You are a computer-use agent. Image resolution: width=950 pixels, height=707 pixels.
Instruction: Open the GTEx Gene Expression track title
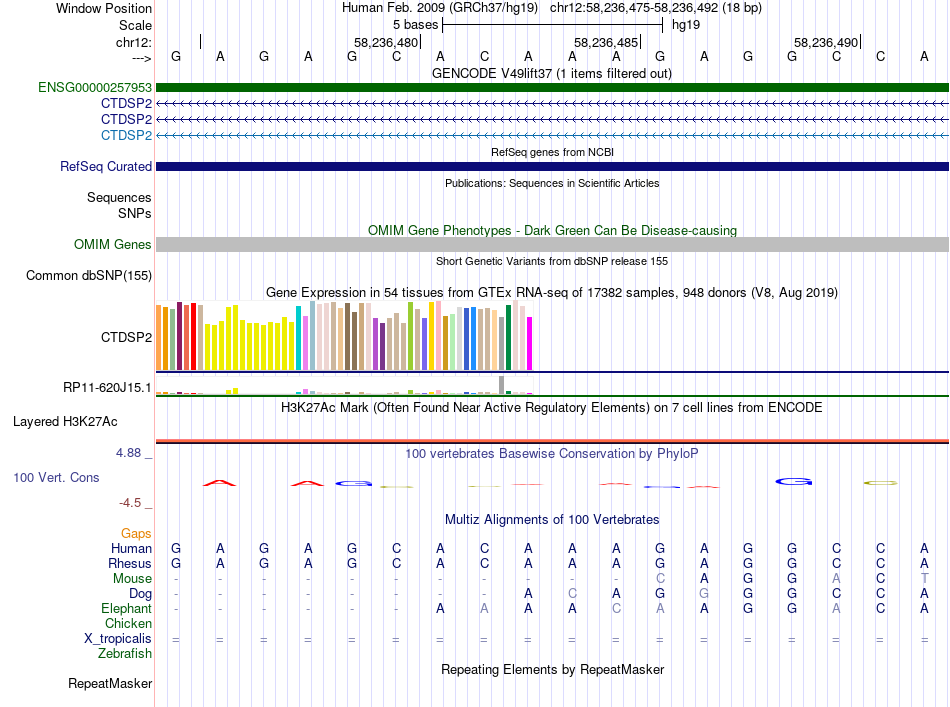click(552, 293)
